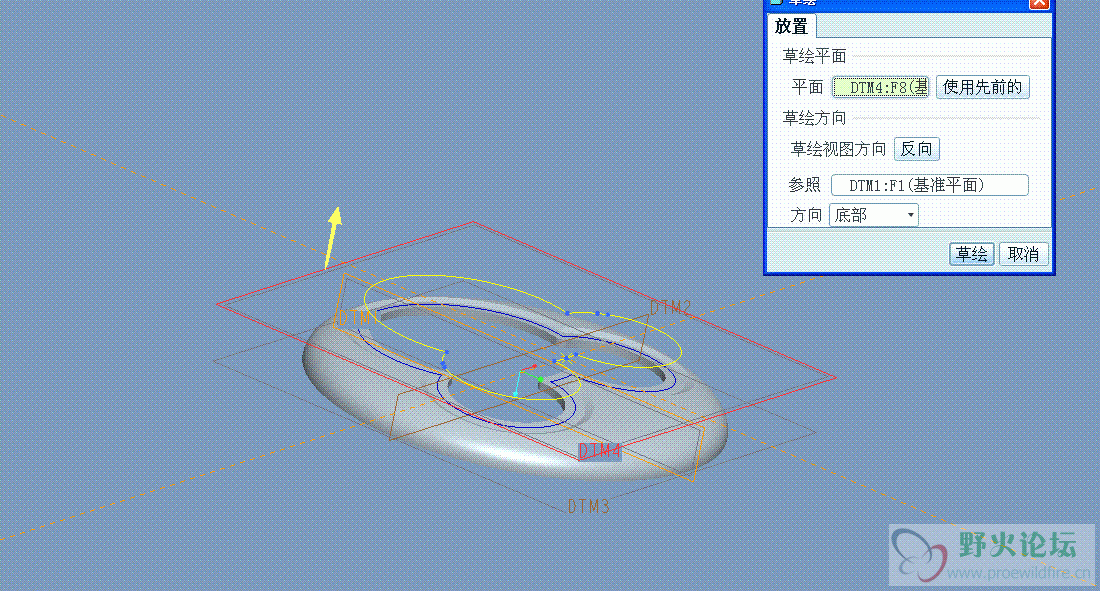The width and height of the screenshot is (1100, 591).
Task: Select the DTM4 datum plane label
Action: [x=600, y=451]
